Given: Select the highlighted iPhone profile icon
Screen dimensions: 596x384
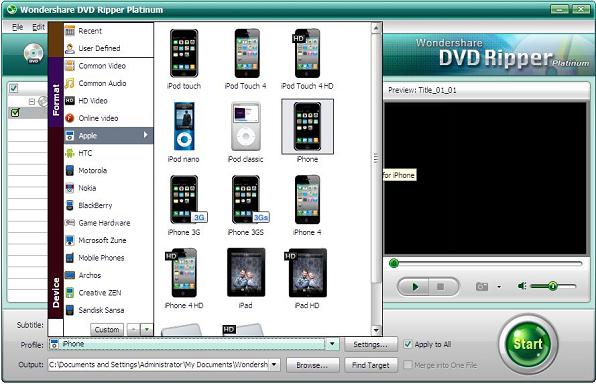Looking at the screenshot, I should 307,126.
